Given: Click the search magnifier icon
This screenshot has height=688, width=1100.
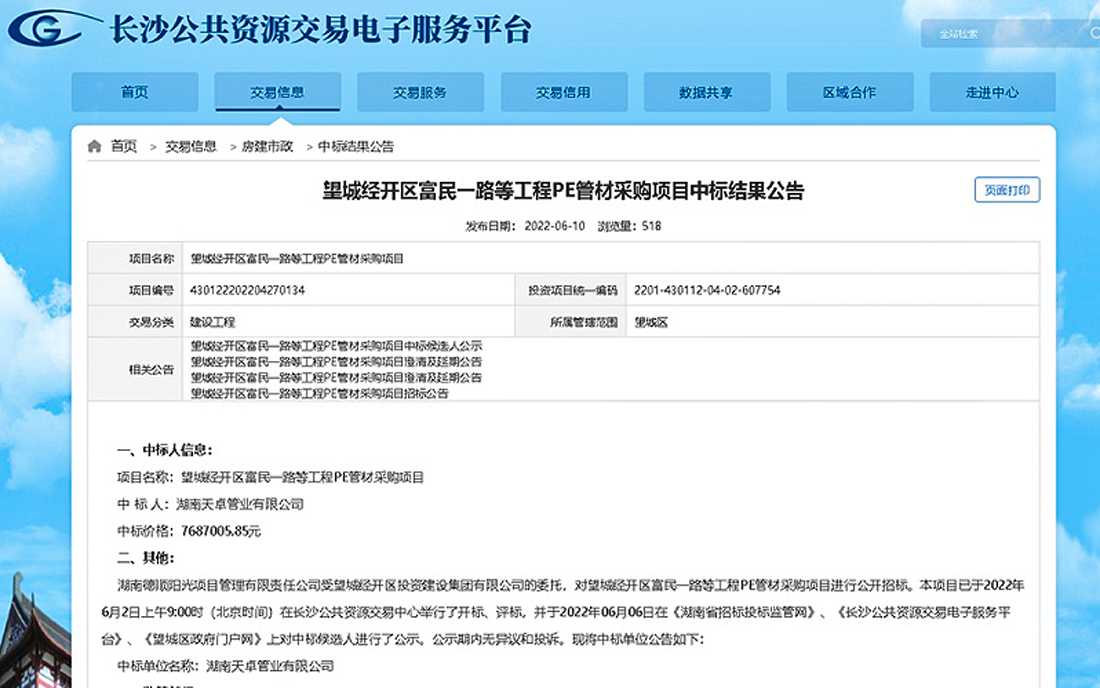Looking at the screenshot, I should point(1093,33).
